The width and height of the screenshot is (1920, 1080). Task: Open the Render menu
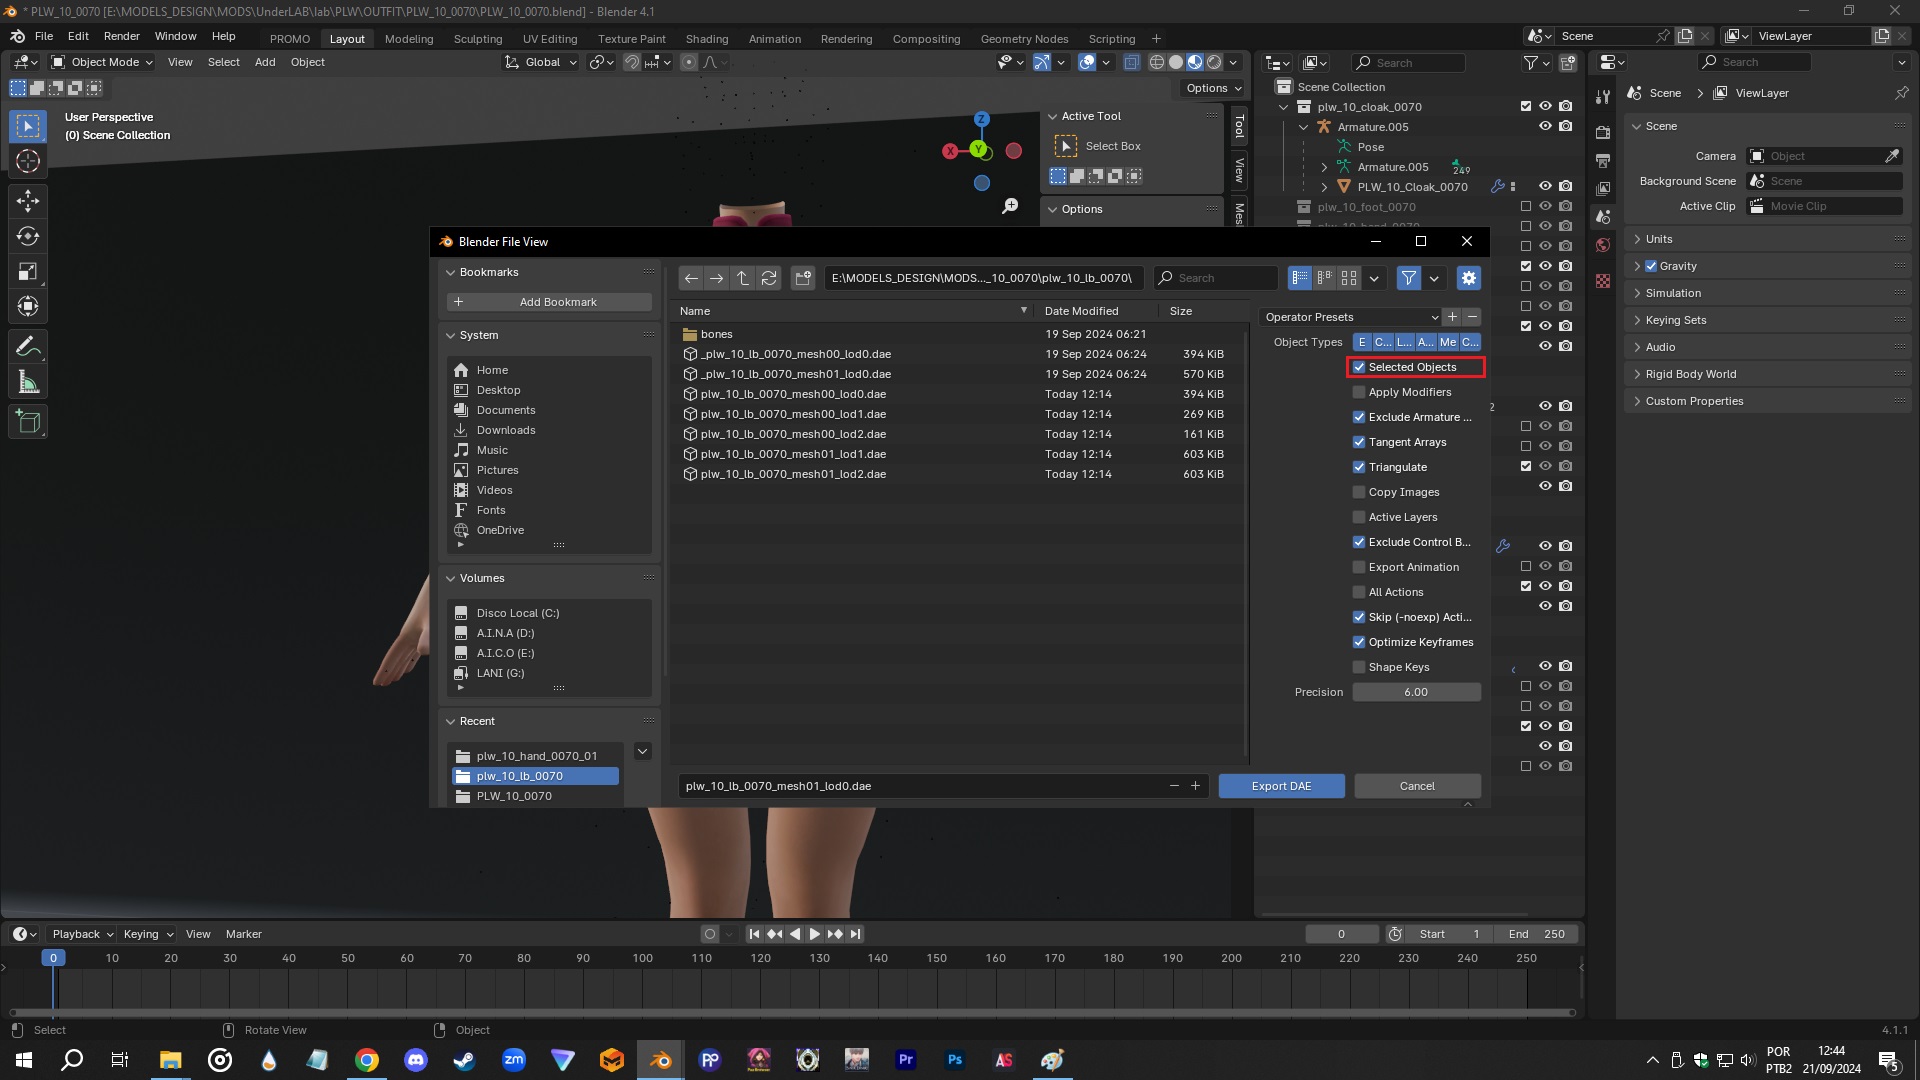pyautogui.click(x=122, y=36)
